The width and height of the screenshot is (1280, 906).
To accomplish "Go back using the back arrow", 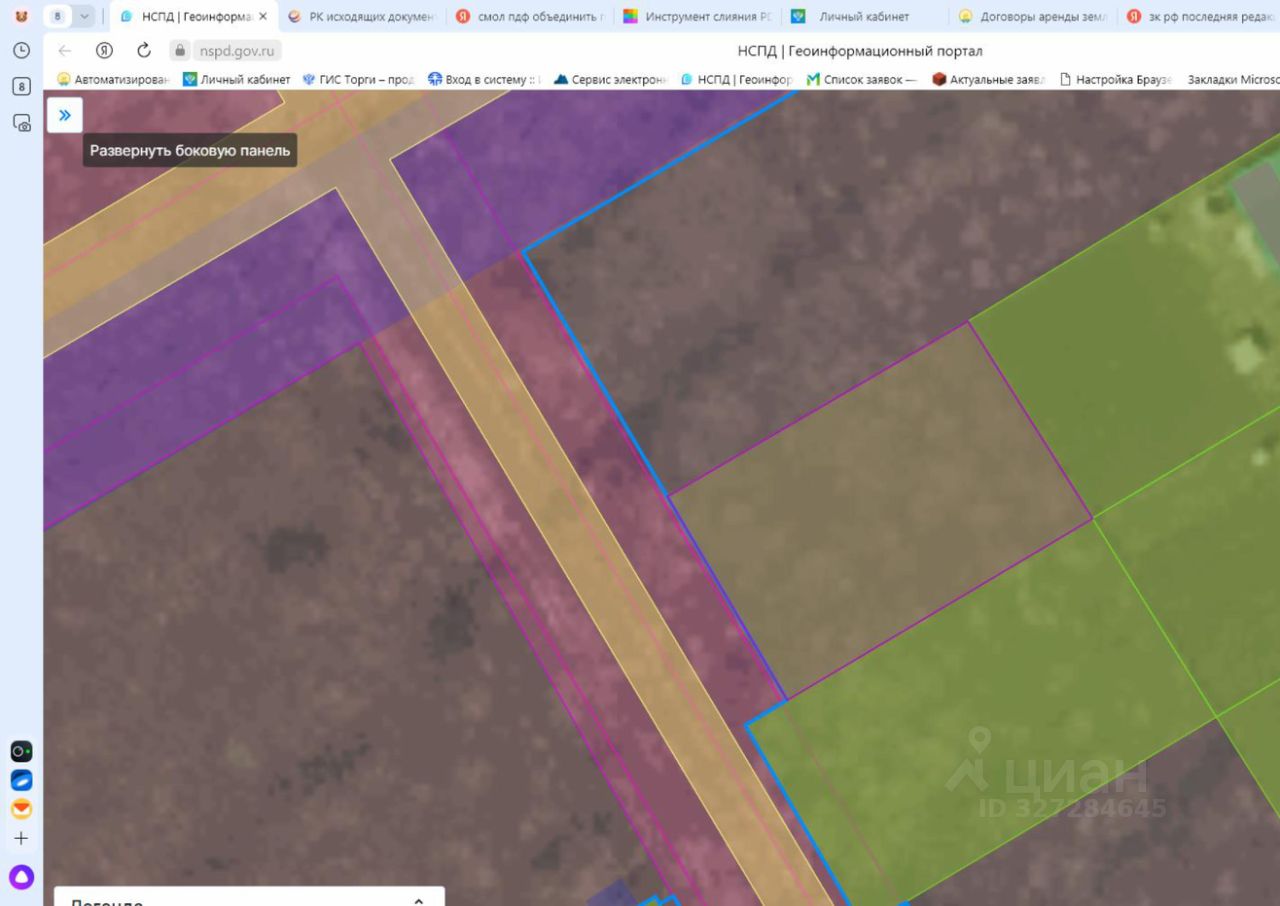I will click(x=65, y=51).
